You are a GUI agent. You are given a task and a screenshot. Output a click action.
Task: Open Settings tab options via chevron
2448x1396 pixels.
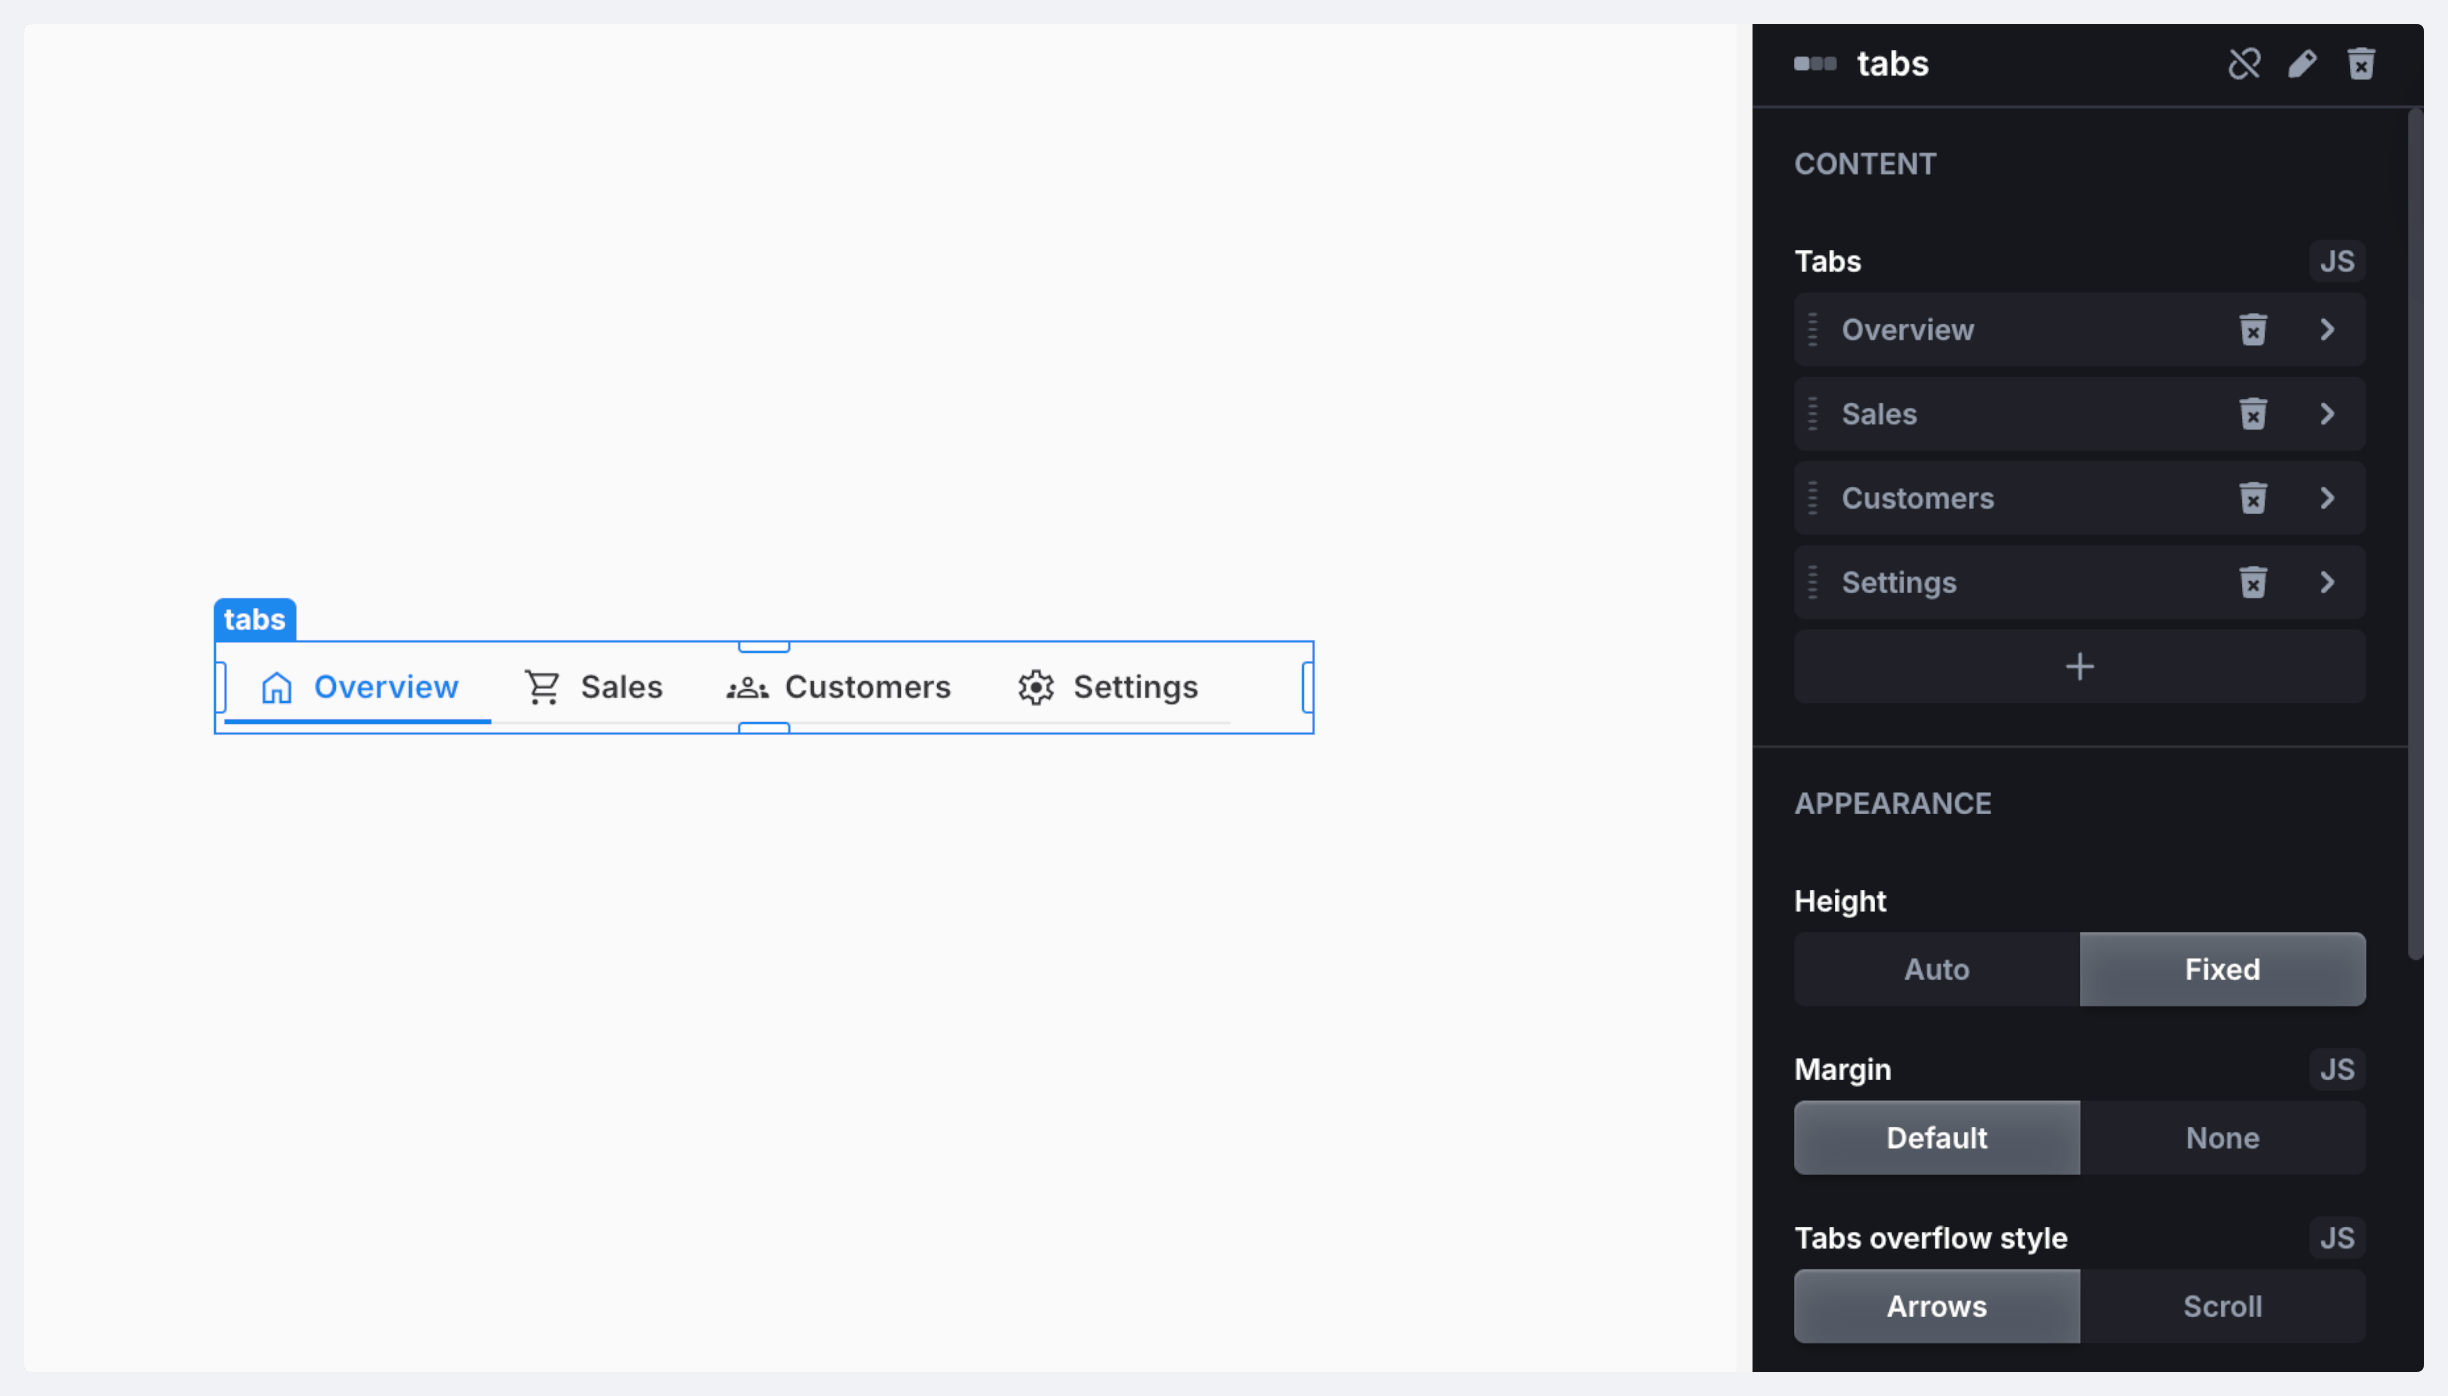click(x=2327, y=582)
